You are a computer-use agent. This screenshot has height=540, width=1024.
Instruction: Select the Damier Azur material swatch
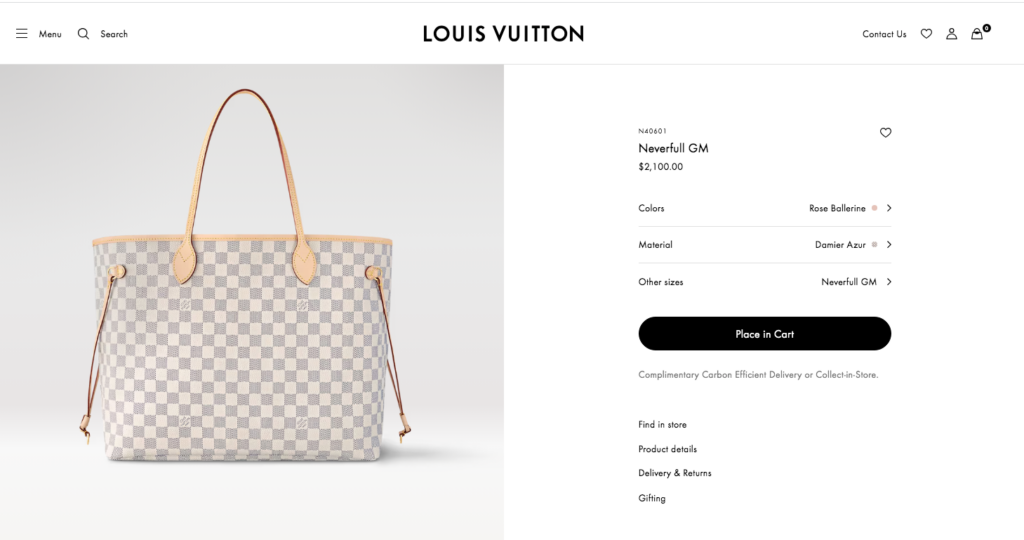pos(874,245)
